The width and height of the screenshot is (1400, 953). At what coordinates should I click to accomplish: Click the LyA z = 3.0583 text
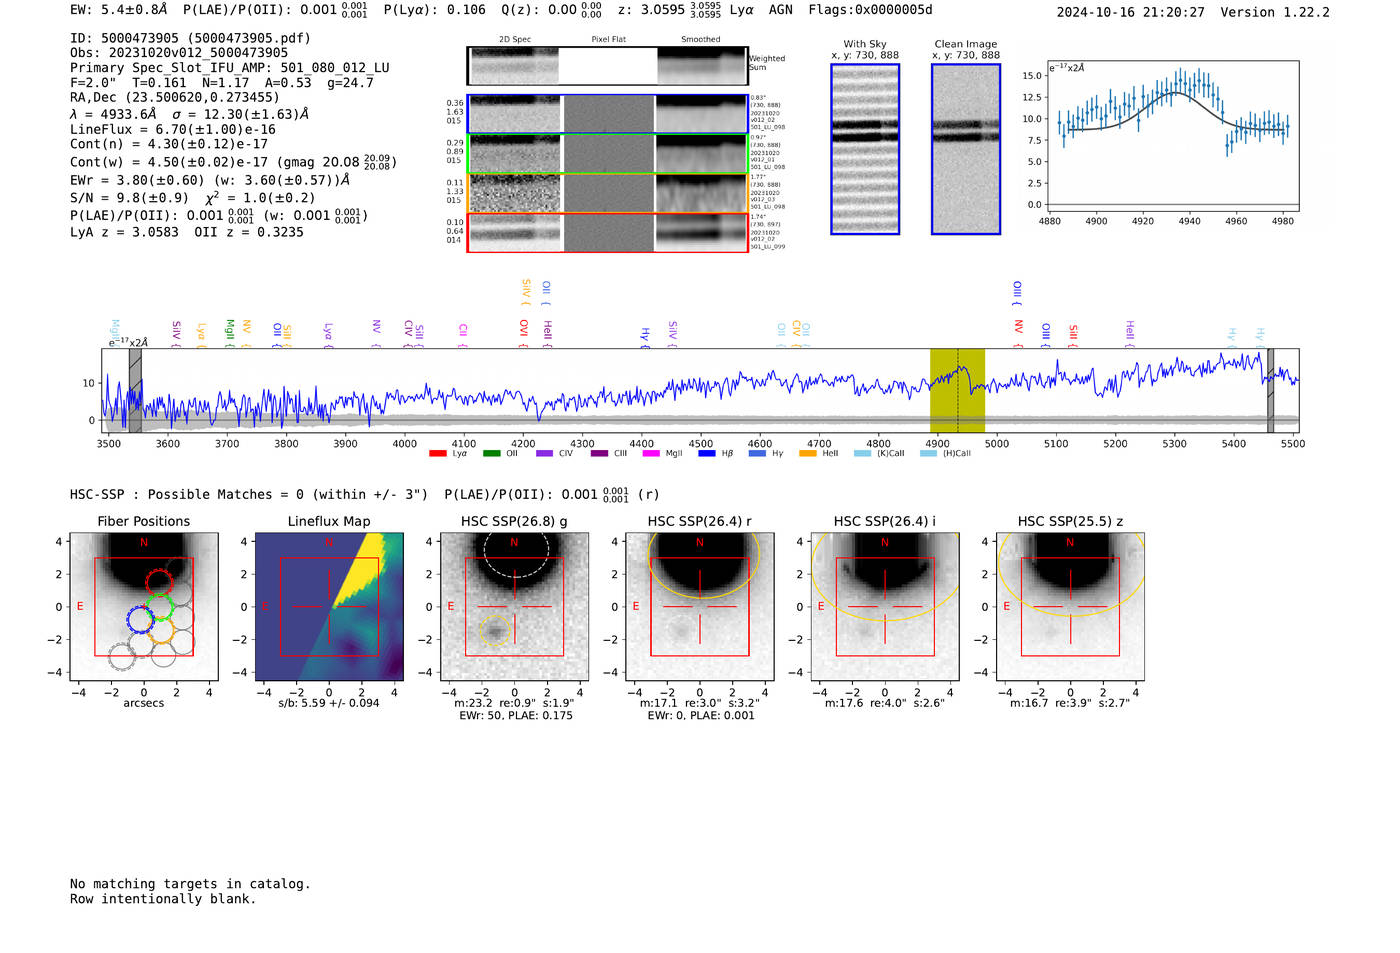(x=124, y=232)
